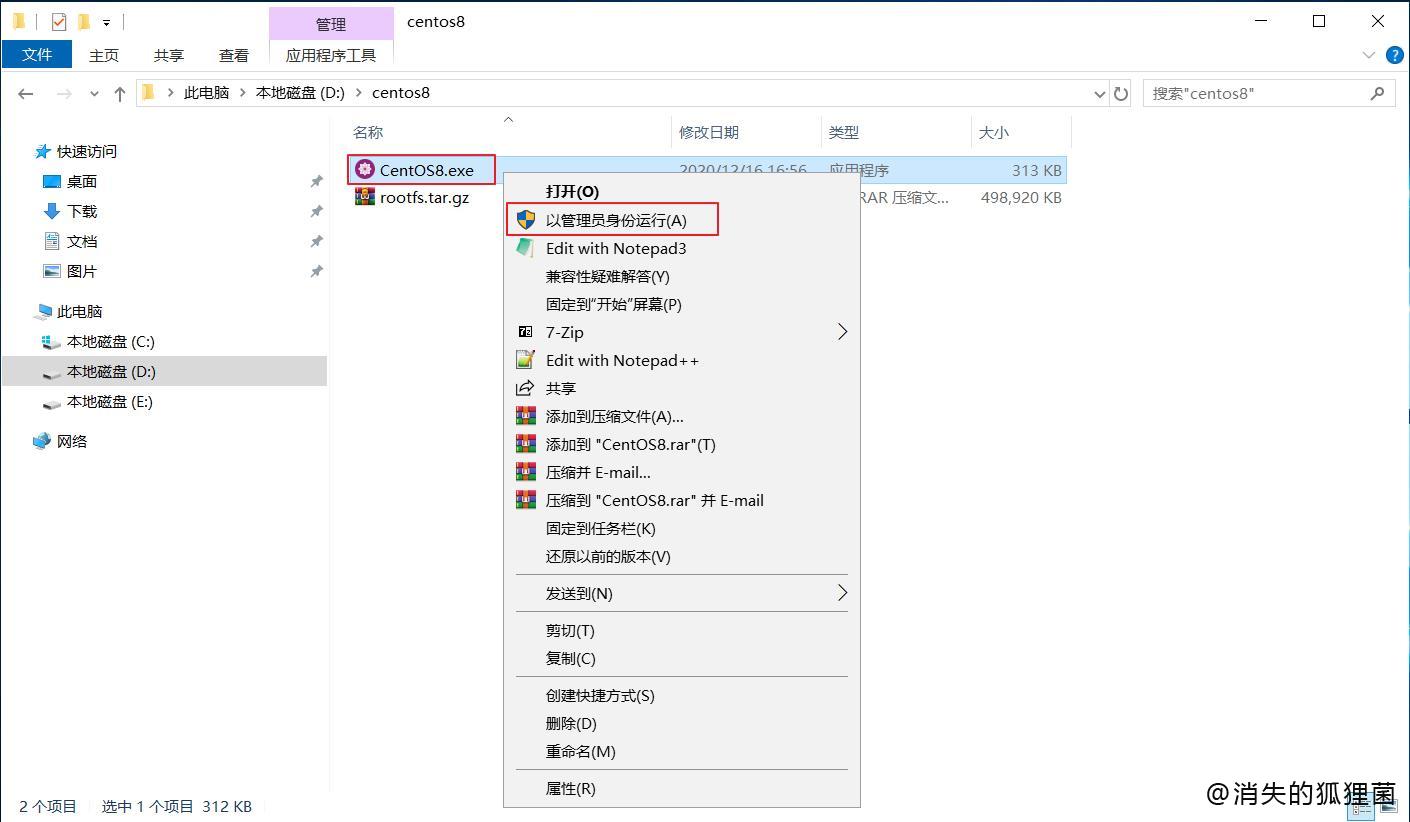Choose 添加到 "CentOS8.rar"(T)

(630, 444)
